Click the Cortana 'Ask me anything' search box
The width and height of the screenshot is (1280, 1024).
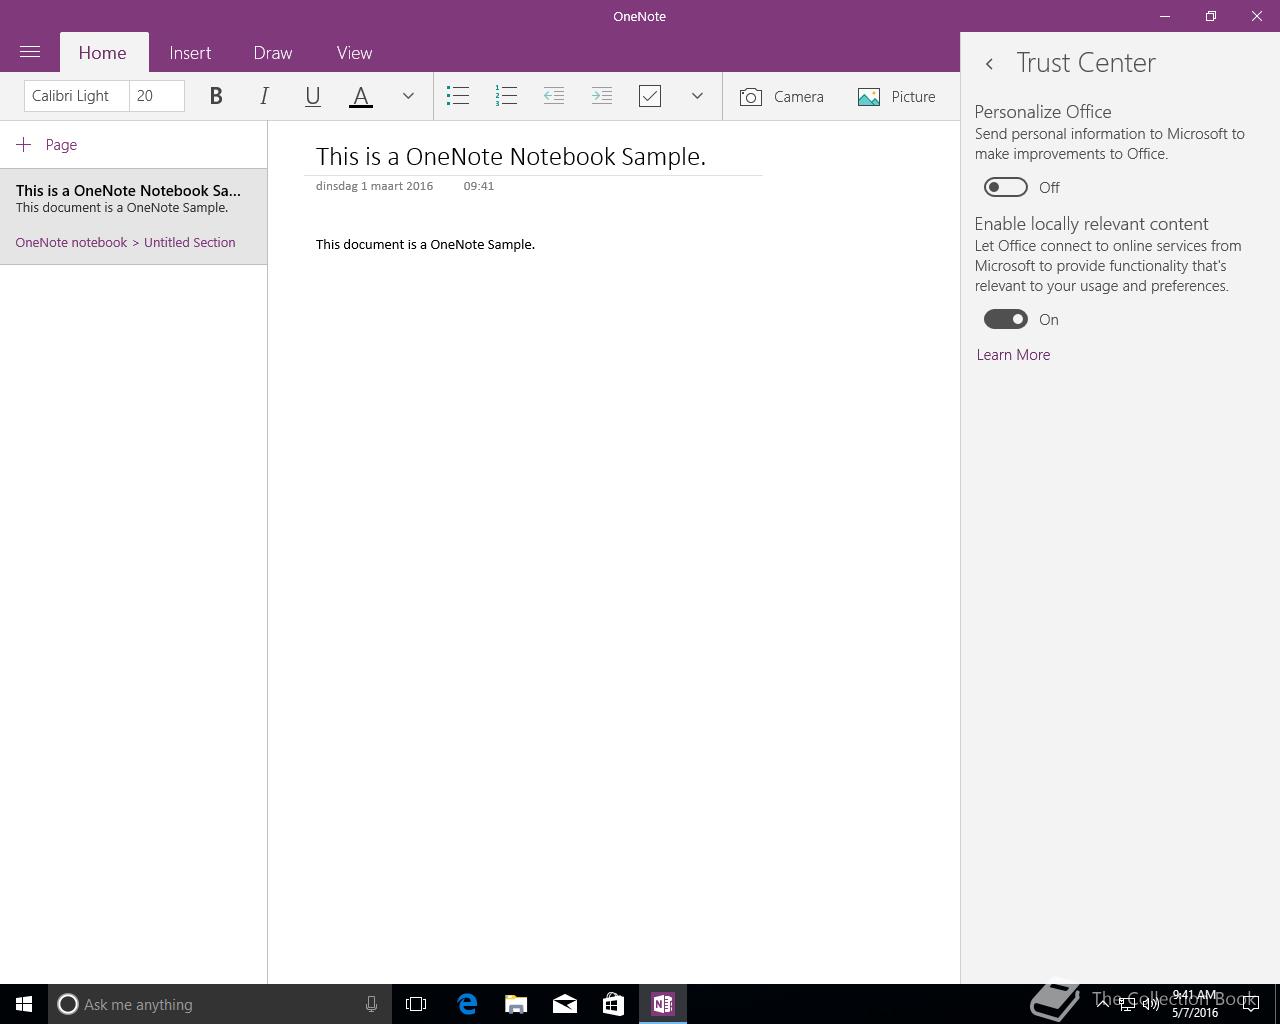click(x=220, y=1004)
